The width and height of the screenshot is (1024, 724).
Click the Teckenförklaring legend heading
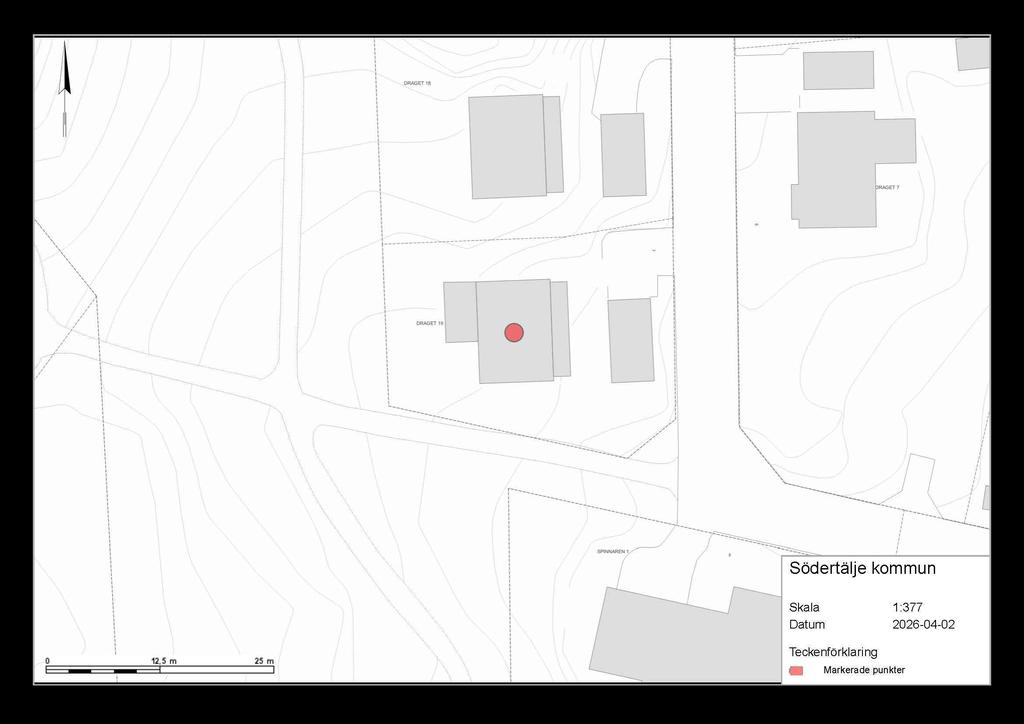833,651
